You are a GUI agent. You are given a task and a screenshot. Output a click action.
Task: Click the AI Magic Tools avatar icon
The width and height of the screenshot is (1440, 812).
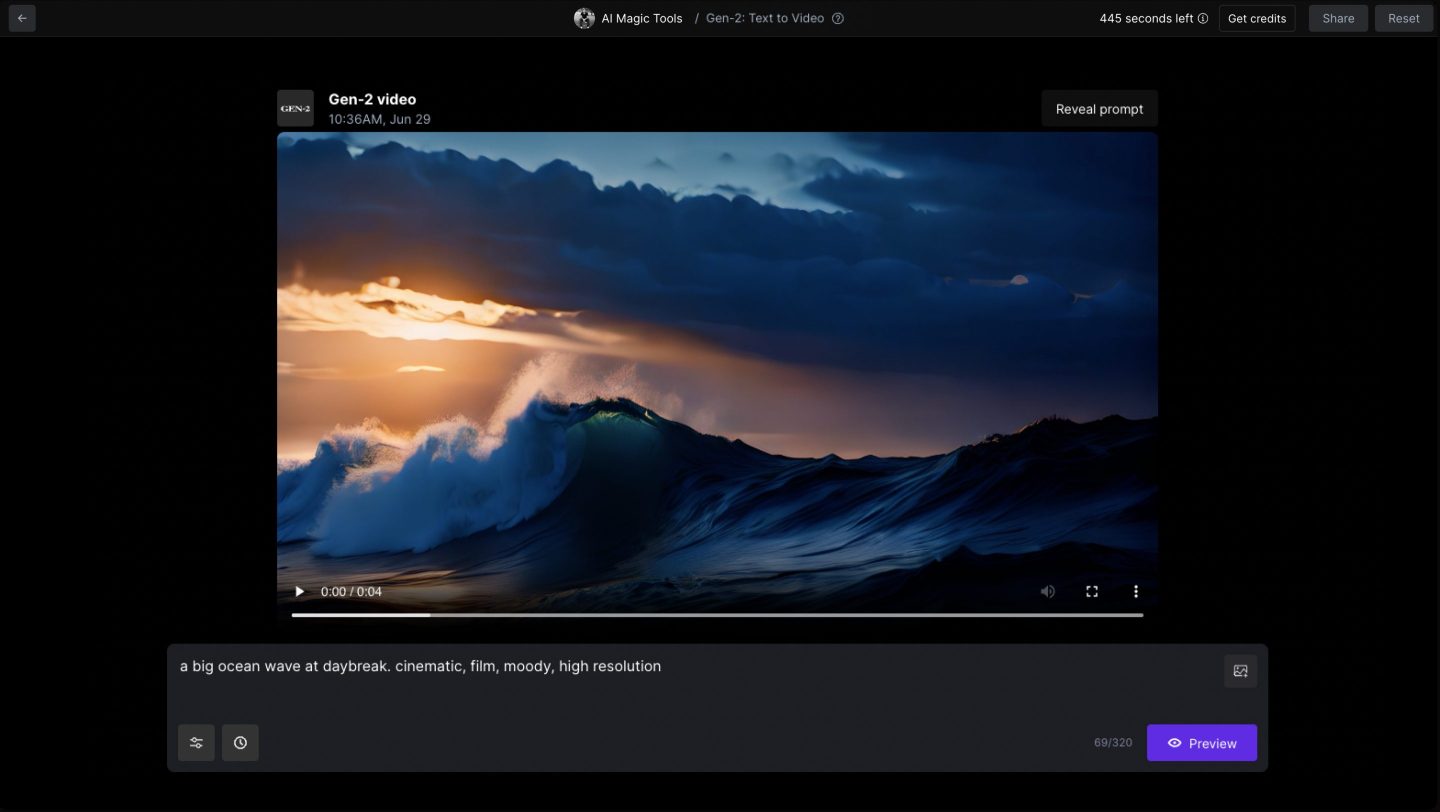pos(584,18)
